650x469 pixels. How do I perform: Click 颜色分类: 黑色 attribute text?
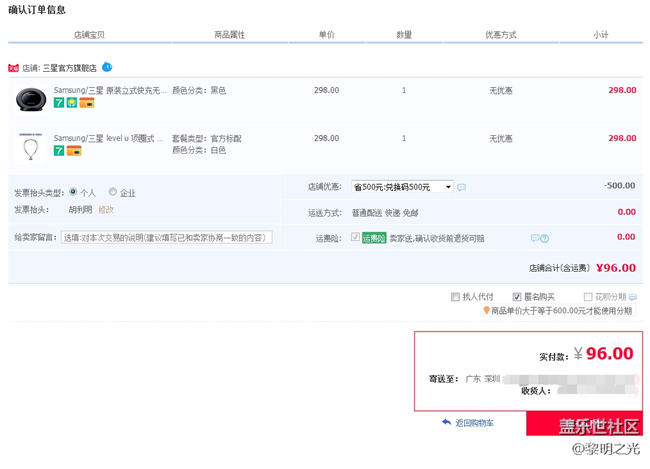[x=199, y=90]
